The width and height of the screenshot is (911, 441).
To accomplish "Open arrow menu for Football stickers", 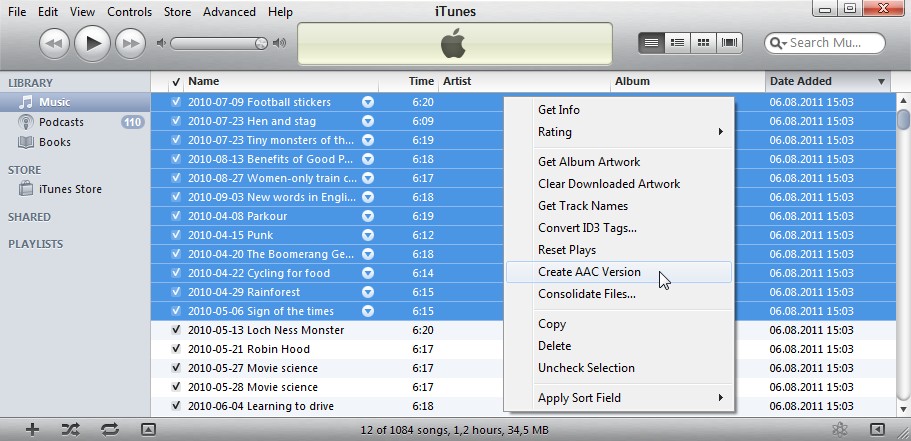I will [368, 102].
